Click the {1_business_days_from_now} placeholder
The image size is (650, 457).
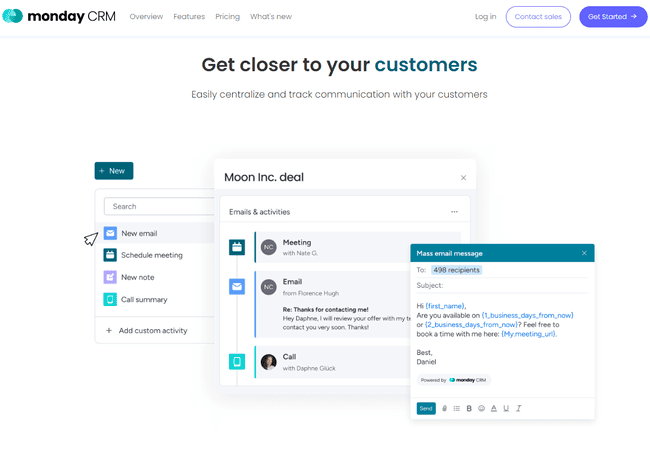coord(527,316)
